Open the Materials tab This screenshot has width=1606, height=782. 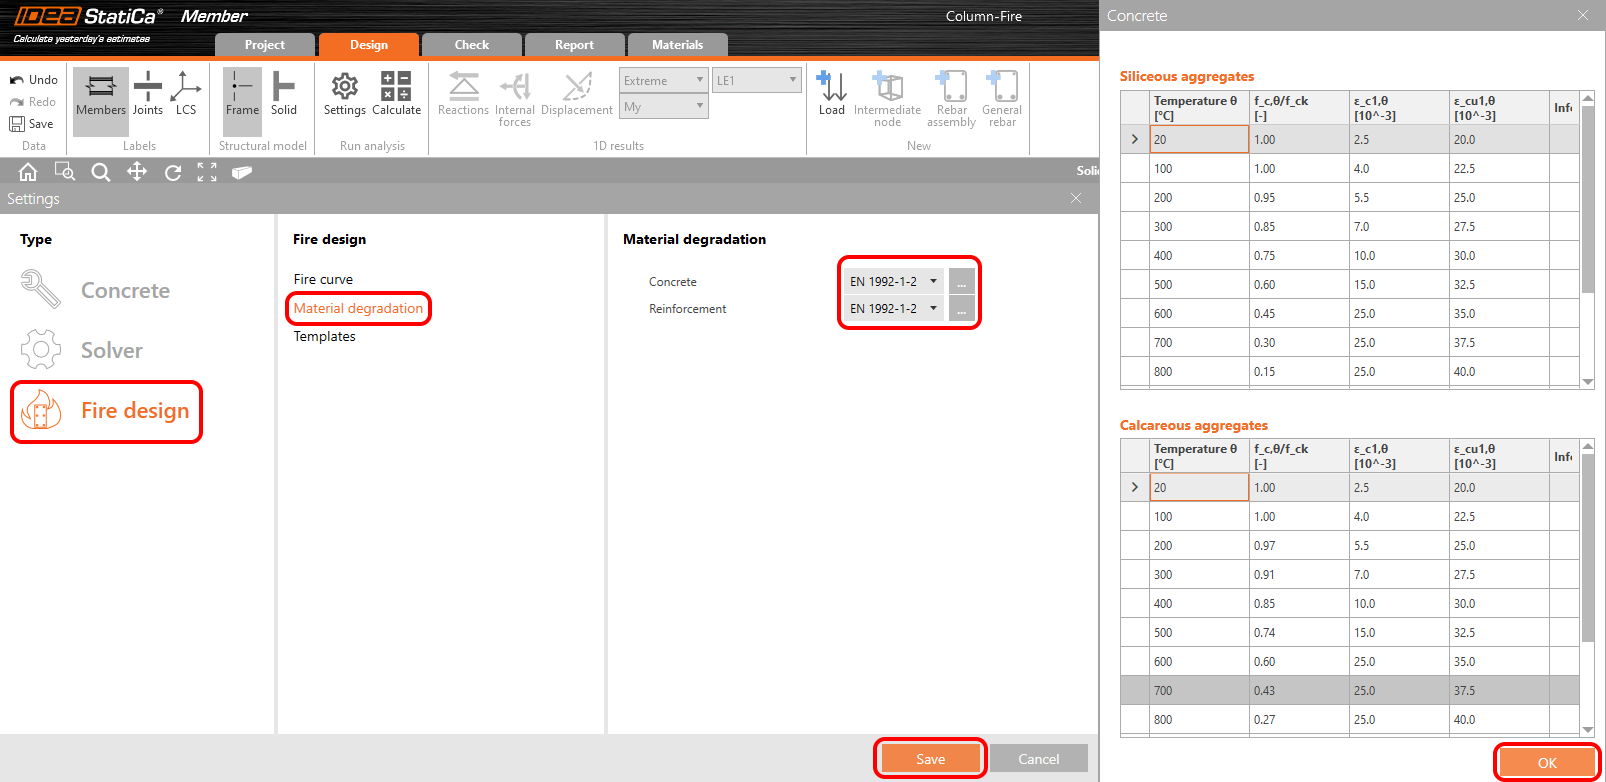(x=677, y=45)
